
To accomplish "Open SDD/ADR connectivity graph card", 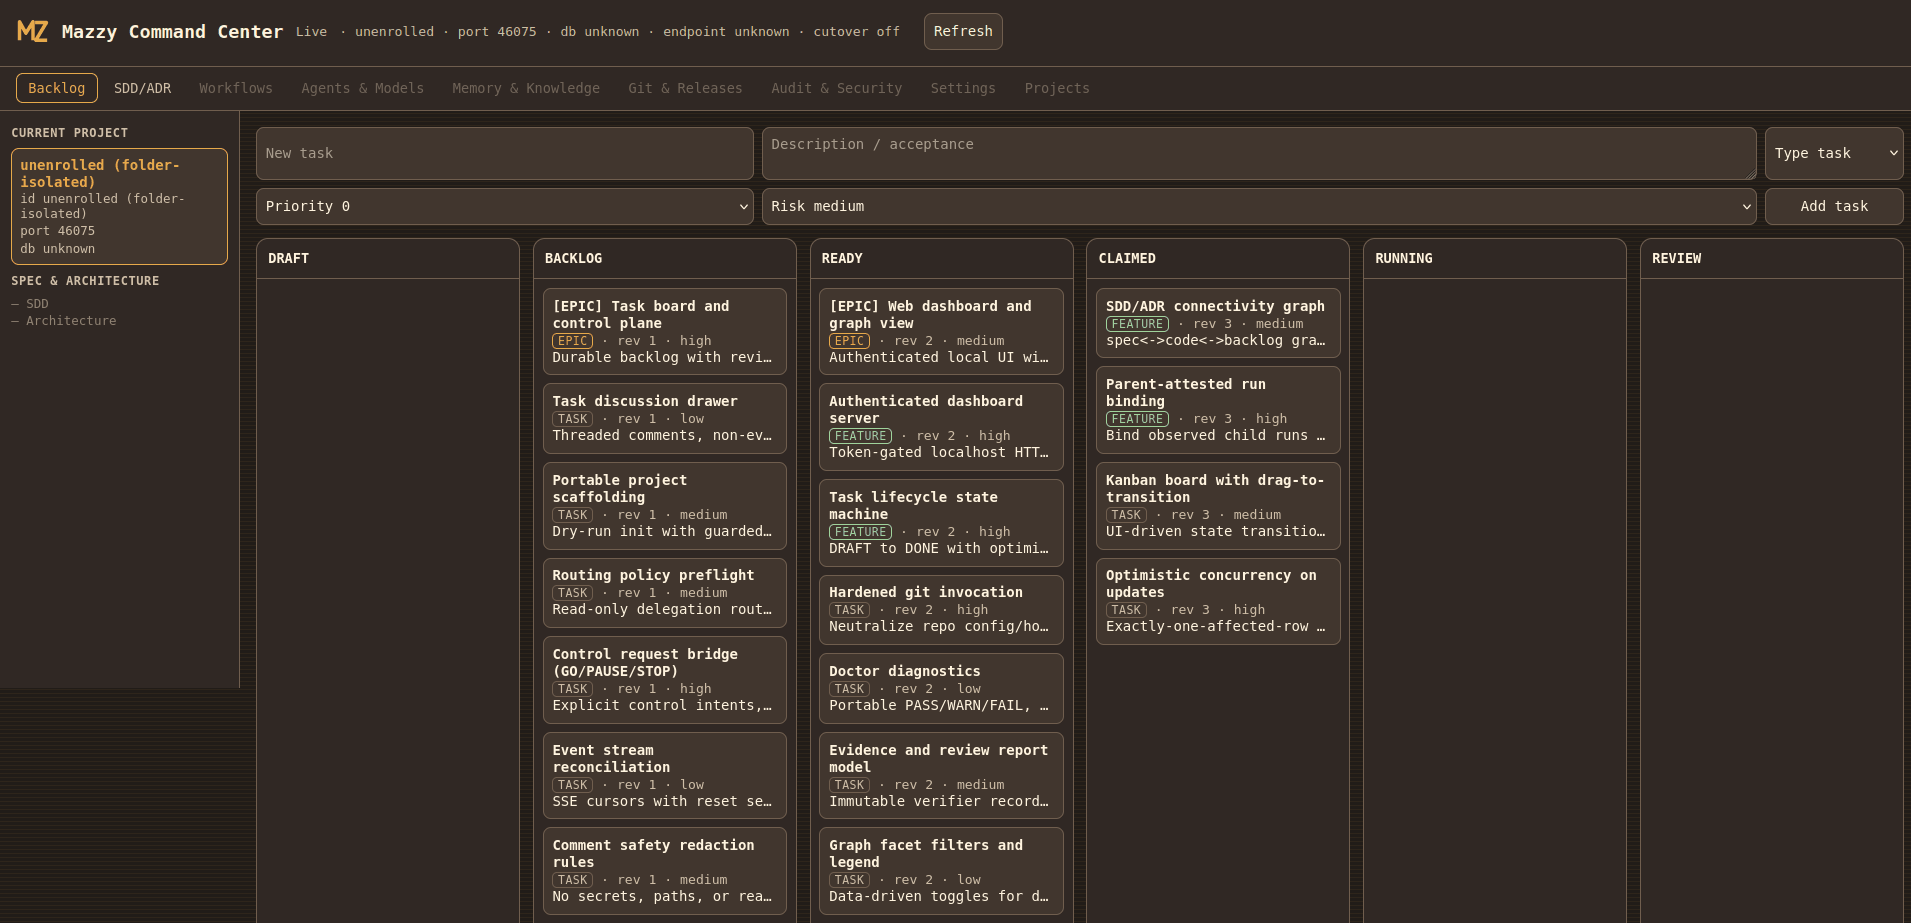I will pos(1218,323).
